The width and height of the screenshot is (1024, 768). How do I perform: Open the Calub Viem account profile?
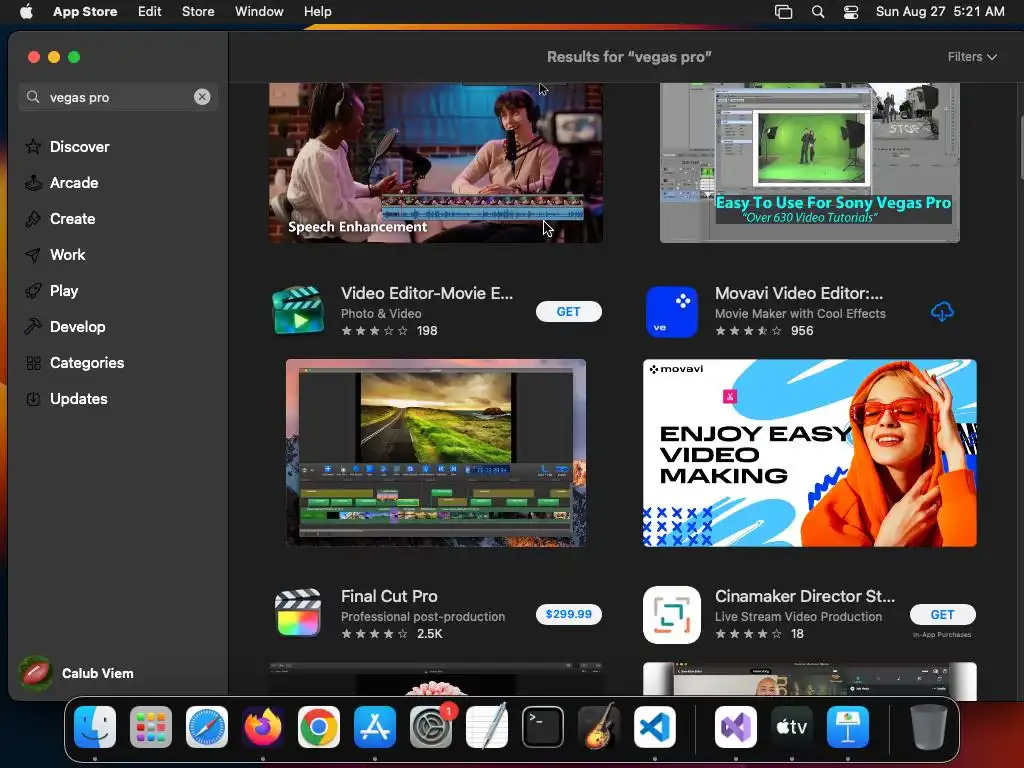click(x=77, y=673)
